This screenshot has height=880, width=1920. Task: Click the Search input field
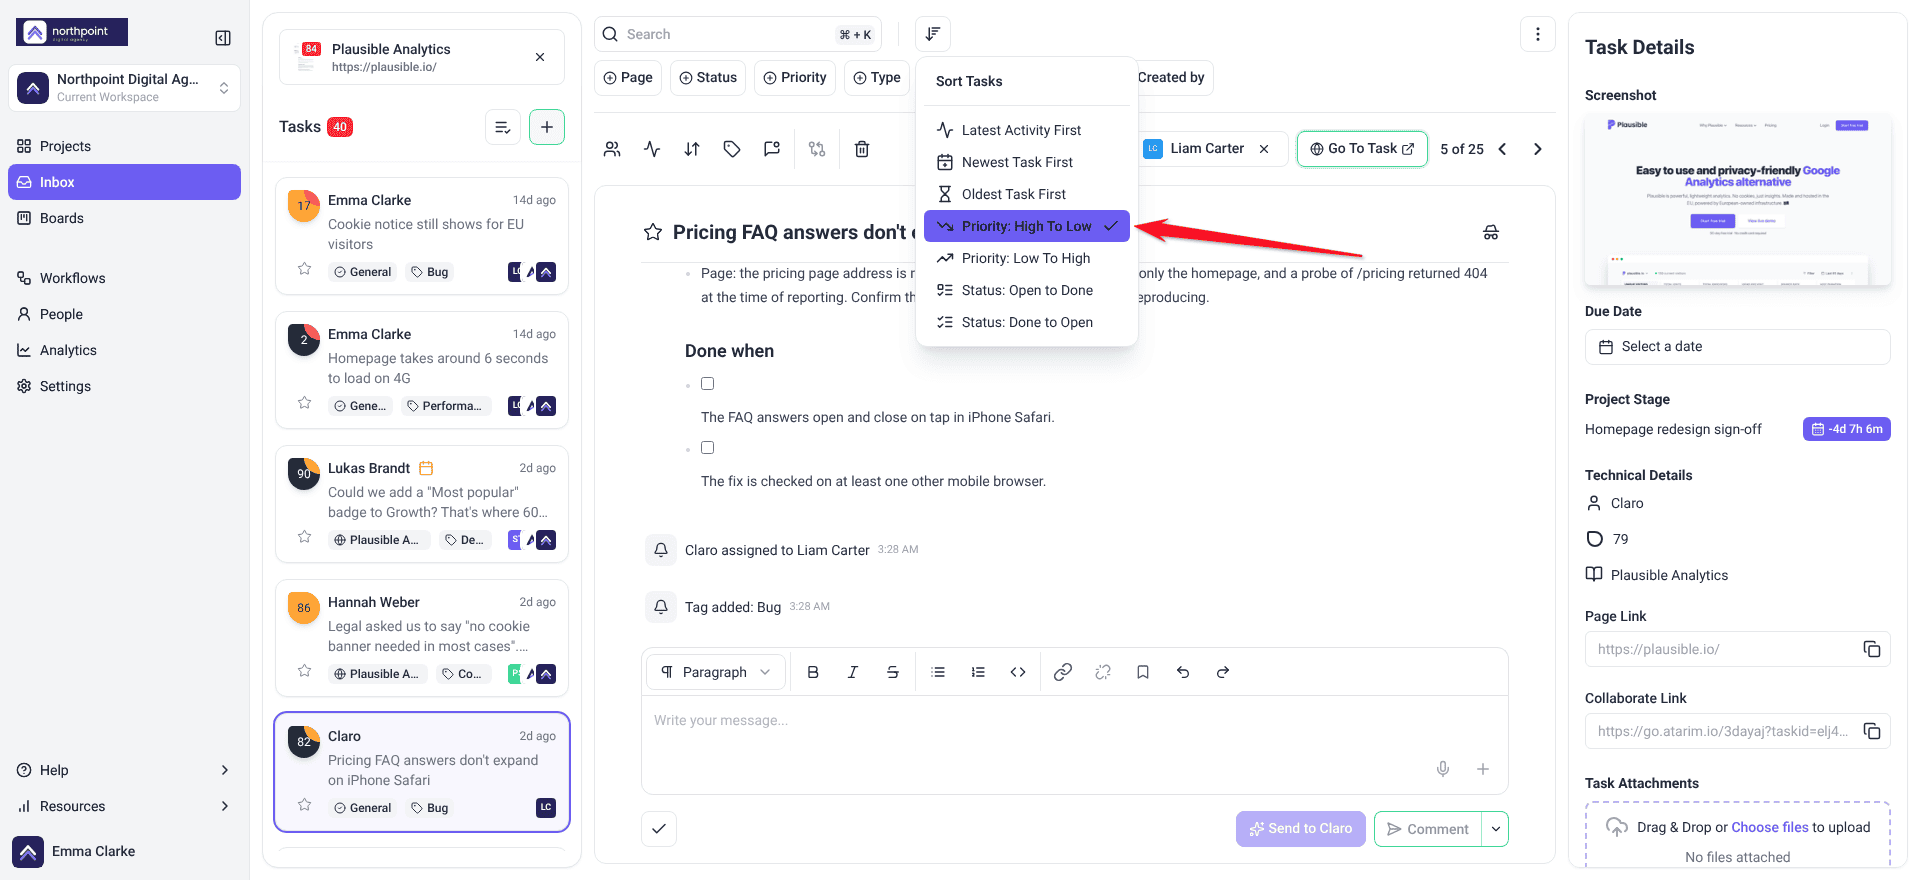coord(738,34)
